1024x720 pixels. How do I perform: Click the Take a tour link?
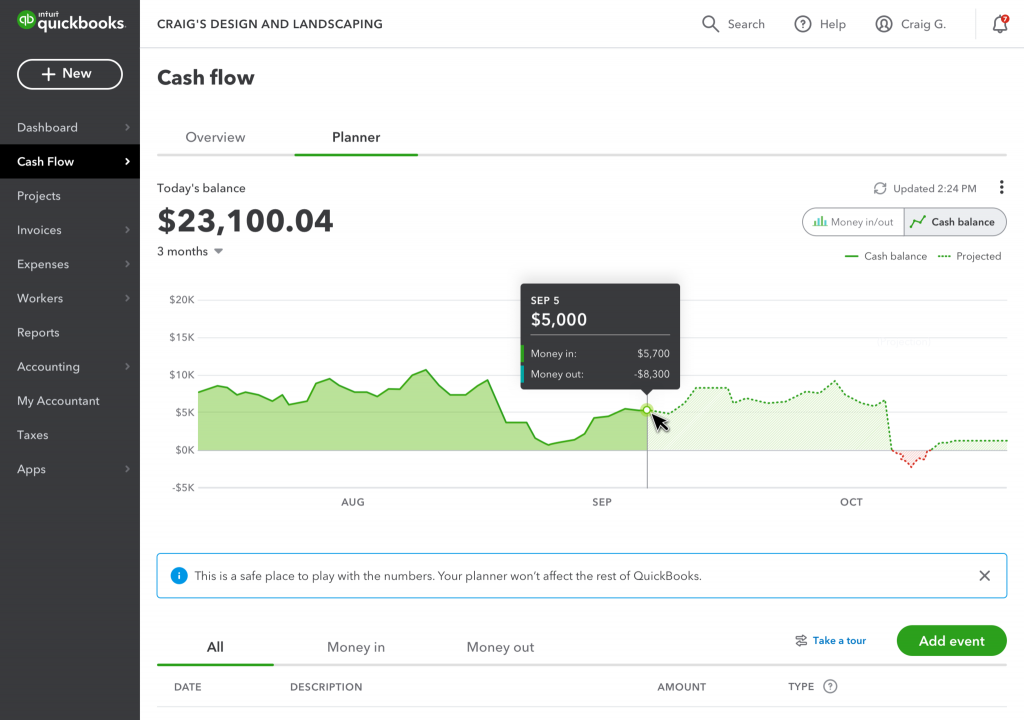839,641
